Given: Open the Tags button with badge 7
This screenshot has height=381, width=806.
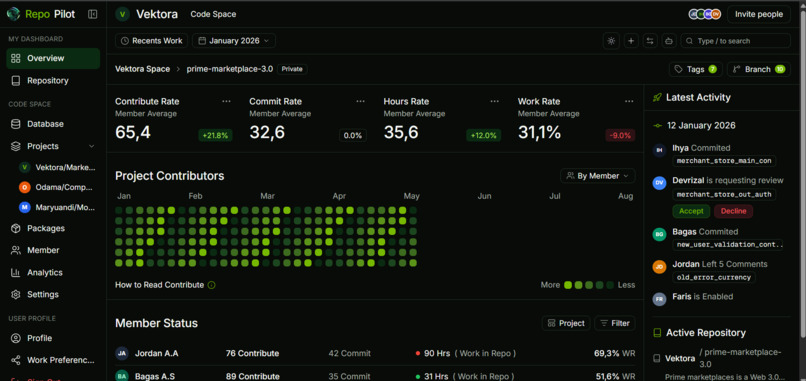Looking at the screenshot, I should click(695, 69).
